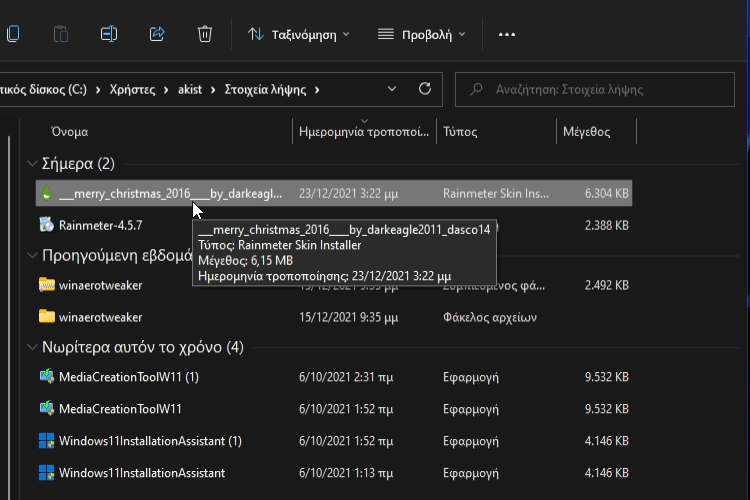Click the Share icon in toolbar
750x500 pixels.
tap(157, 34)
